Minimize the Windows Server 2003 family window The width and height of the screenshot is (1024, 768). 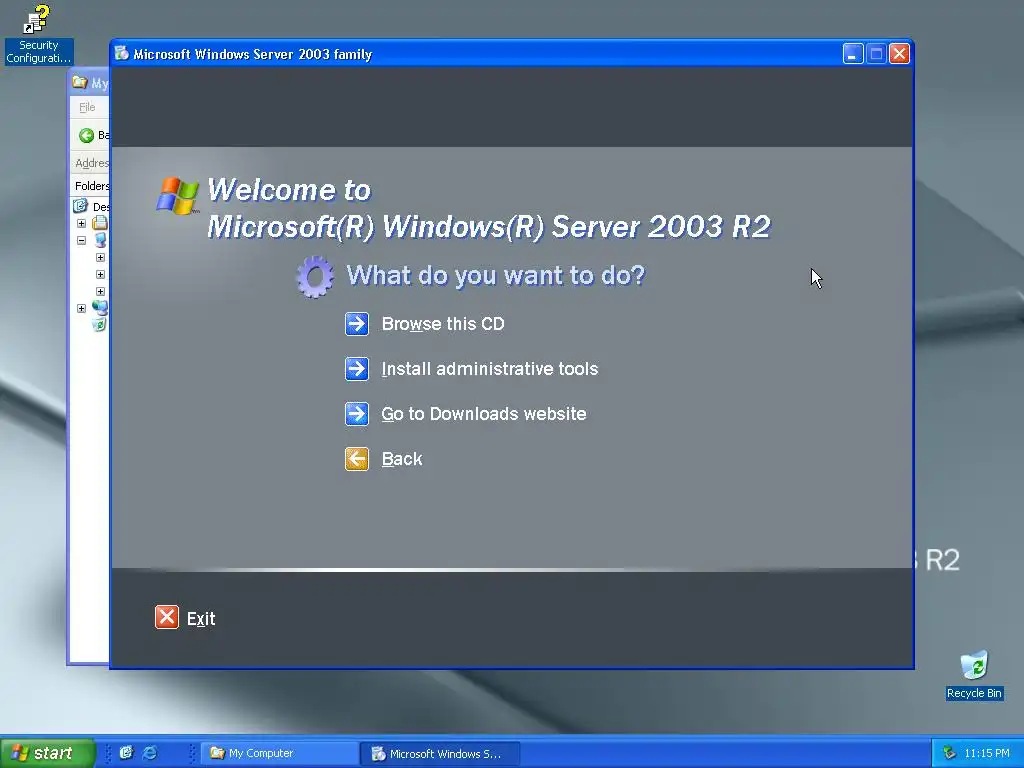pos(853,54)
